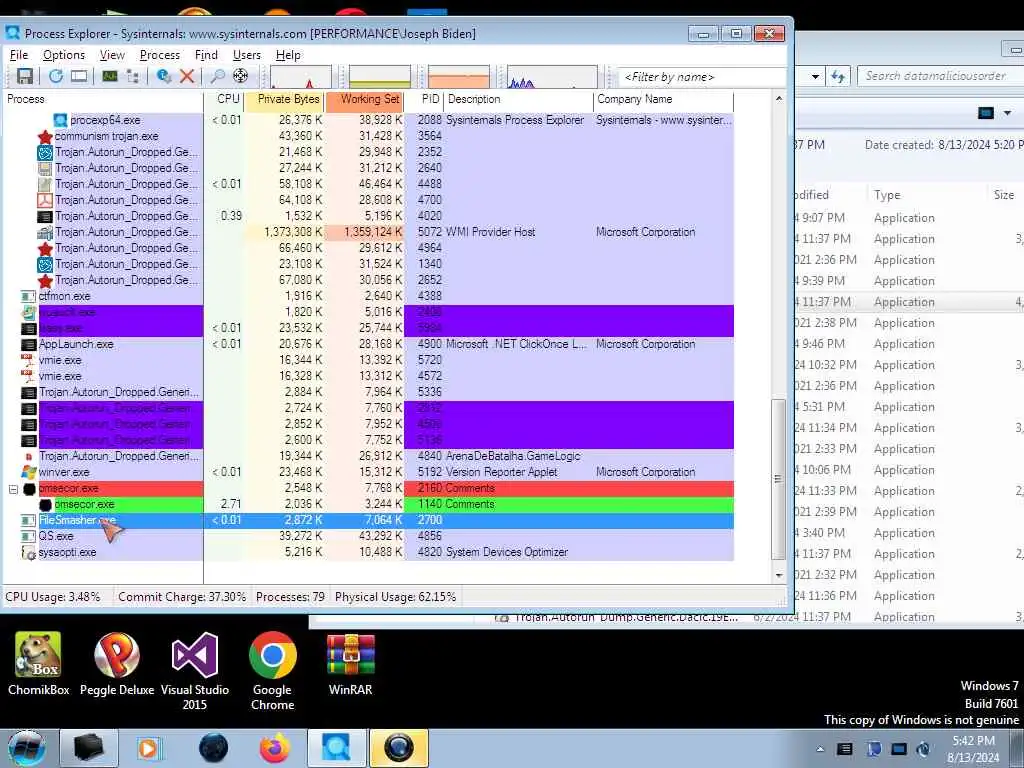Collapse the omsecor.exe parent tree node

pos(13,488)
